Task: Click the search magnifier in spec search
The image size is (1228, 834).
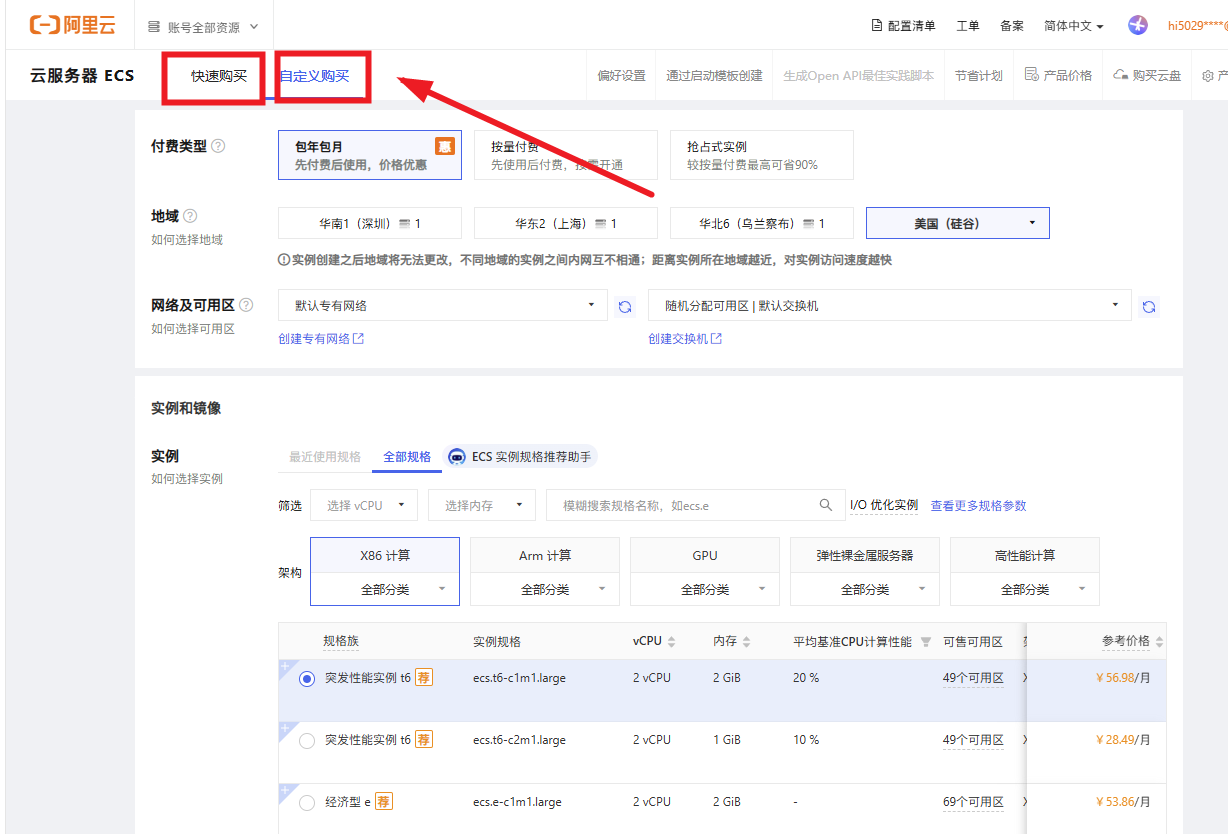Action: (x=825, y=505)
